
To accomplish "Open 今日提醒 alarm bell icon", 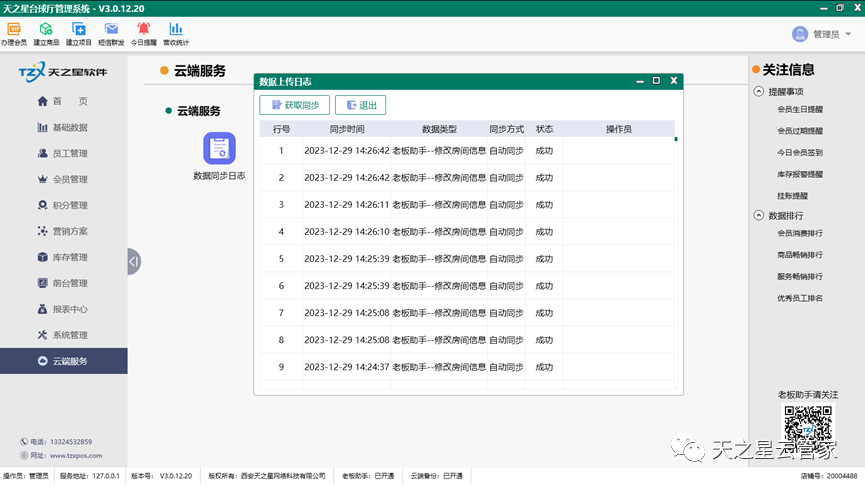I will click(144, 29).
